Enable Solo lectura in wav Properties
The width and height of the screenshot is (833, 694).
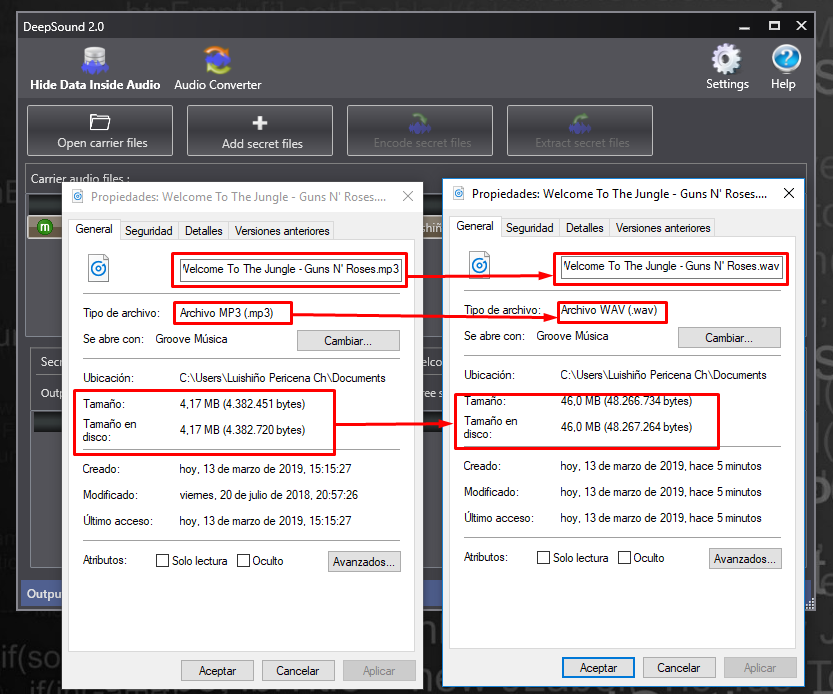tap(543, 557)
